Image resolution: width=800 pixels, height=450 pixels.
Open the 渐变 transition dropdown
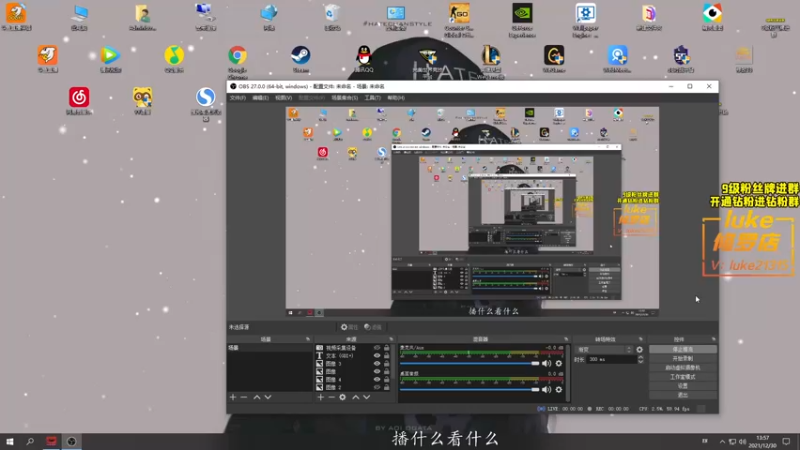(604, 350)
